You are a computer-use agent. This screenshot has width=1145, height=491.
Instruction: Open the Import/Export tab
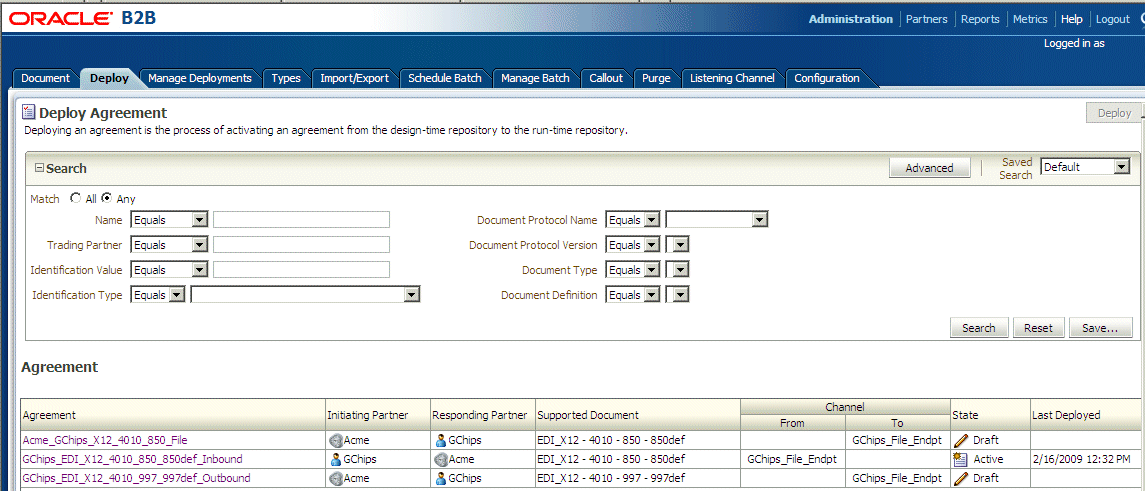tap(355, 78)
